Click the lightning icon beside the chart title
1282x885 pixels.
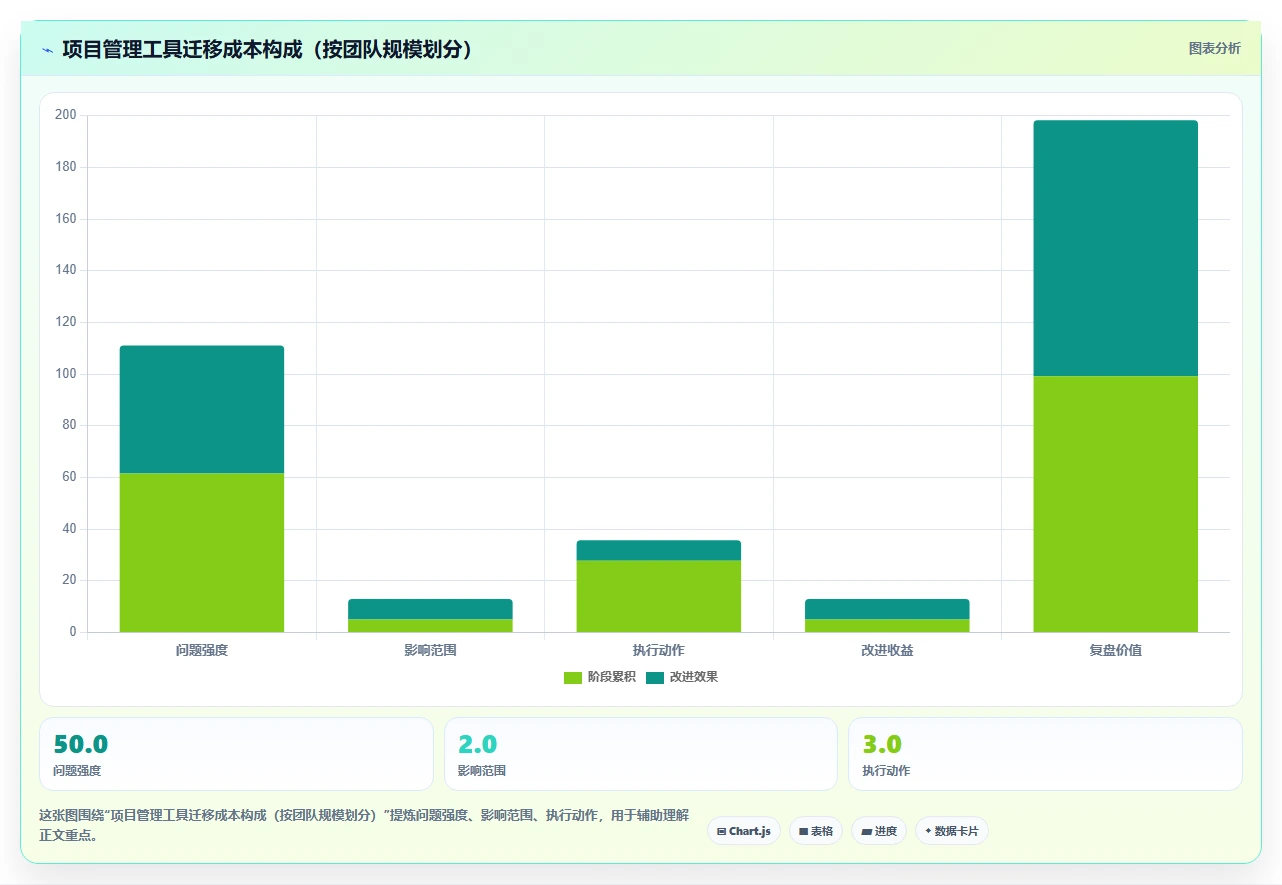(47, 49)
